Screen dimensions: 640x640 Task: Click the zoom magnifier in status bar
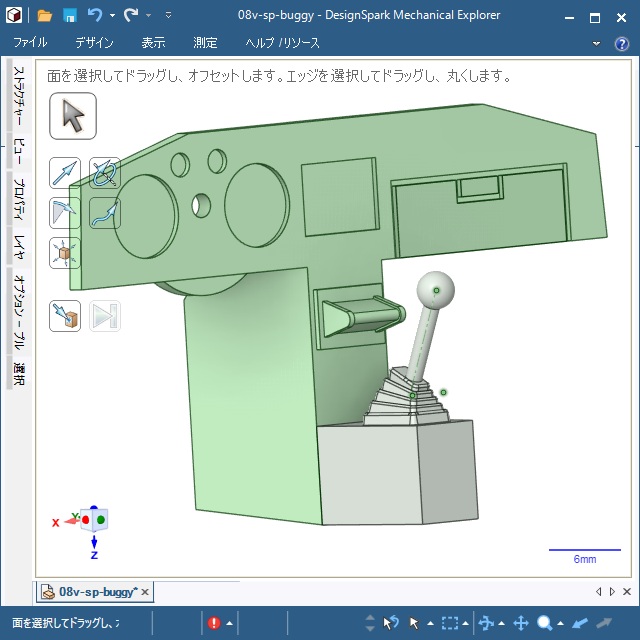[x=545, y=623]
